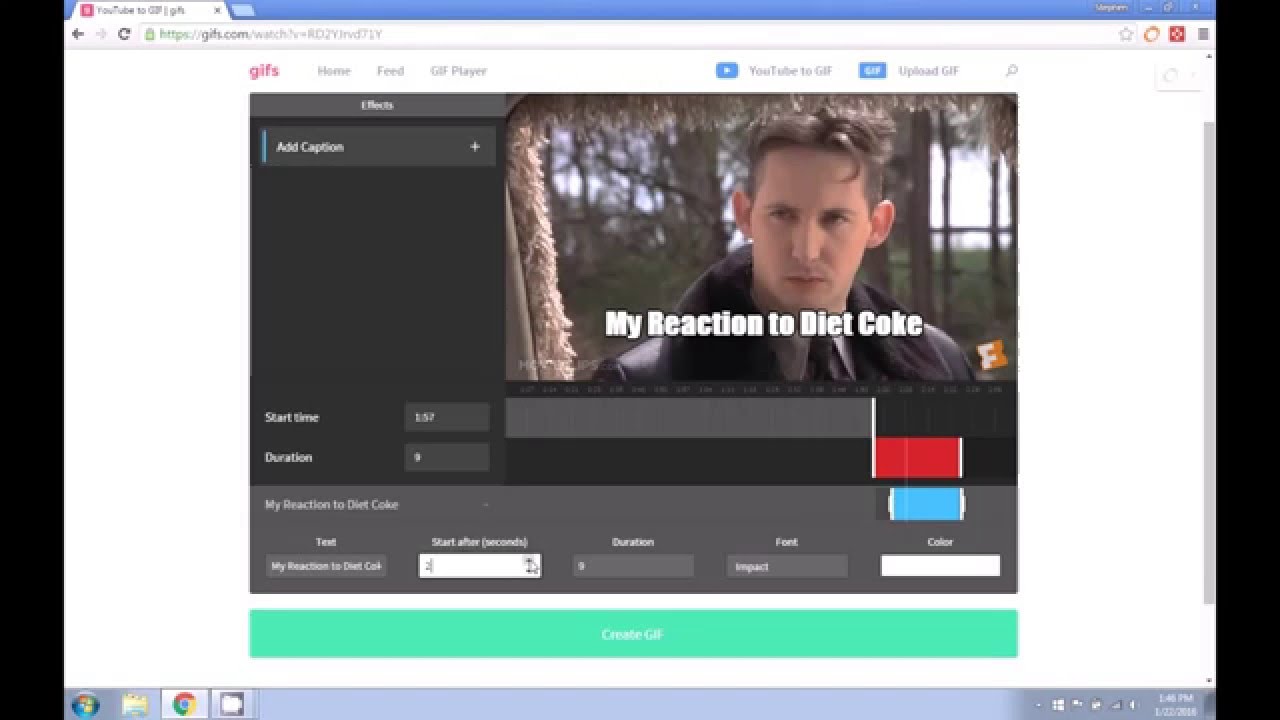
Task: Open the Feed page
Action: tap(390, 71)
